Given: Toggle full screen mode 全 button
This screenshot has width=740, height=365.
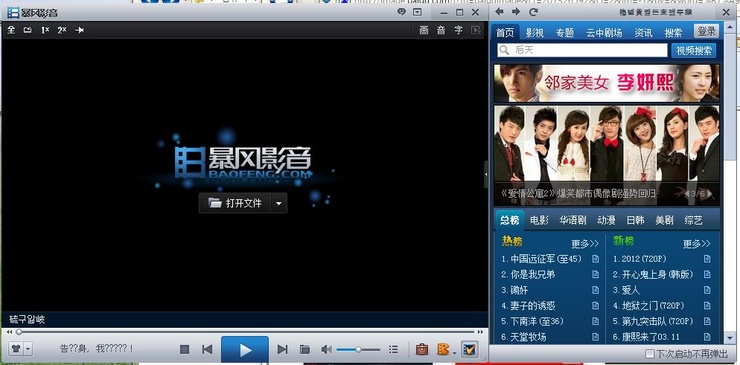Looking at the screenshot, I should coord(11,30).
